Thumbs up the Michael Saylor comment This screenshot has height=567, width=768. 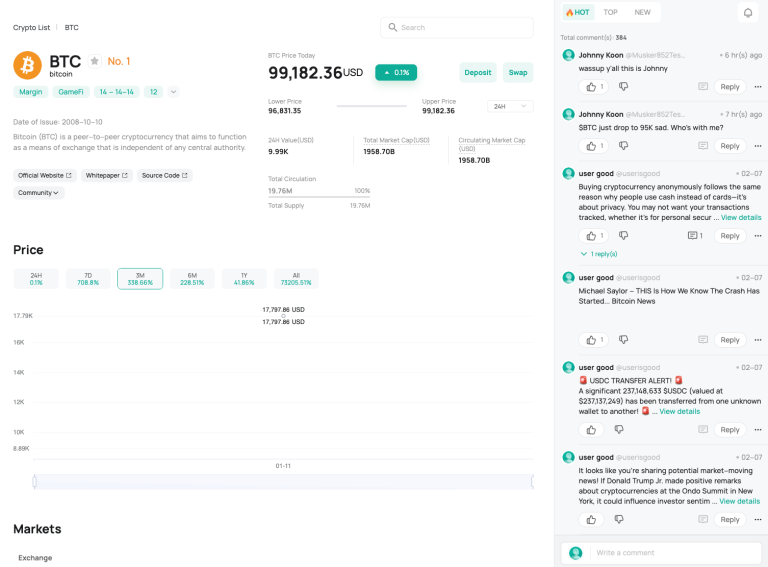pos(592,340)
